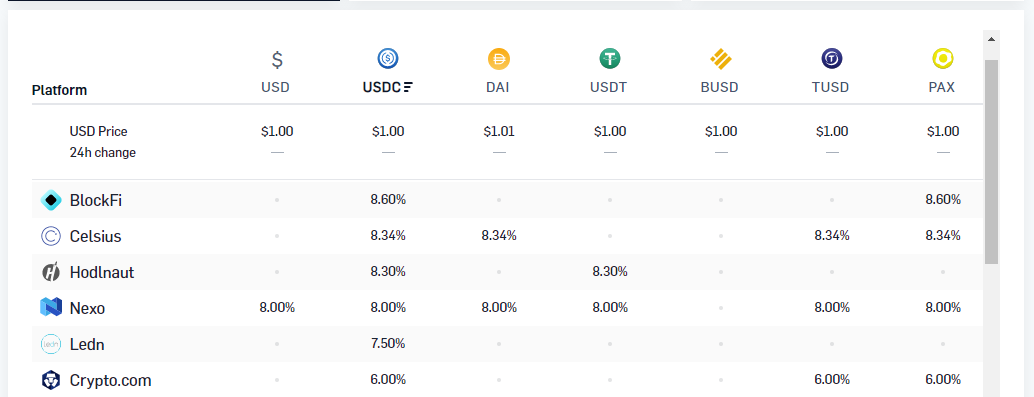Click BlockFi USDC rate 8.60%

tap(388, 199)
